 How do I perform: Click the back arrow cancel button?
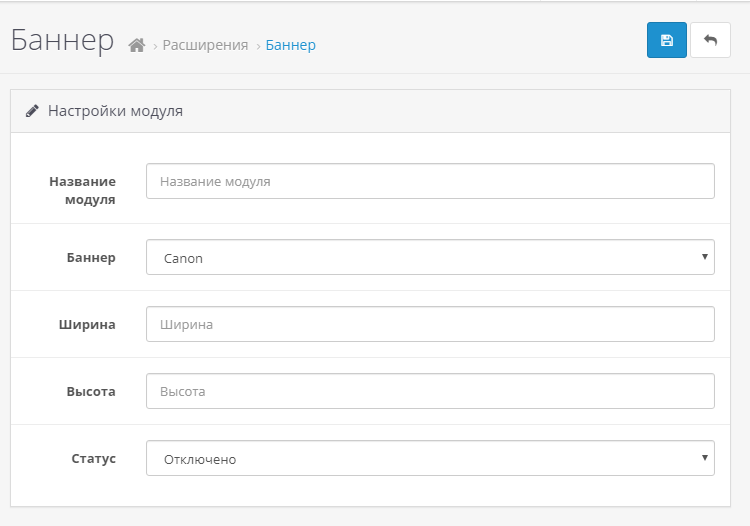point(710,40)
